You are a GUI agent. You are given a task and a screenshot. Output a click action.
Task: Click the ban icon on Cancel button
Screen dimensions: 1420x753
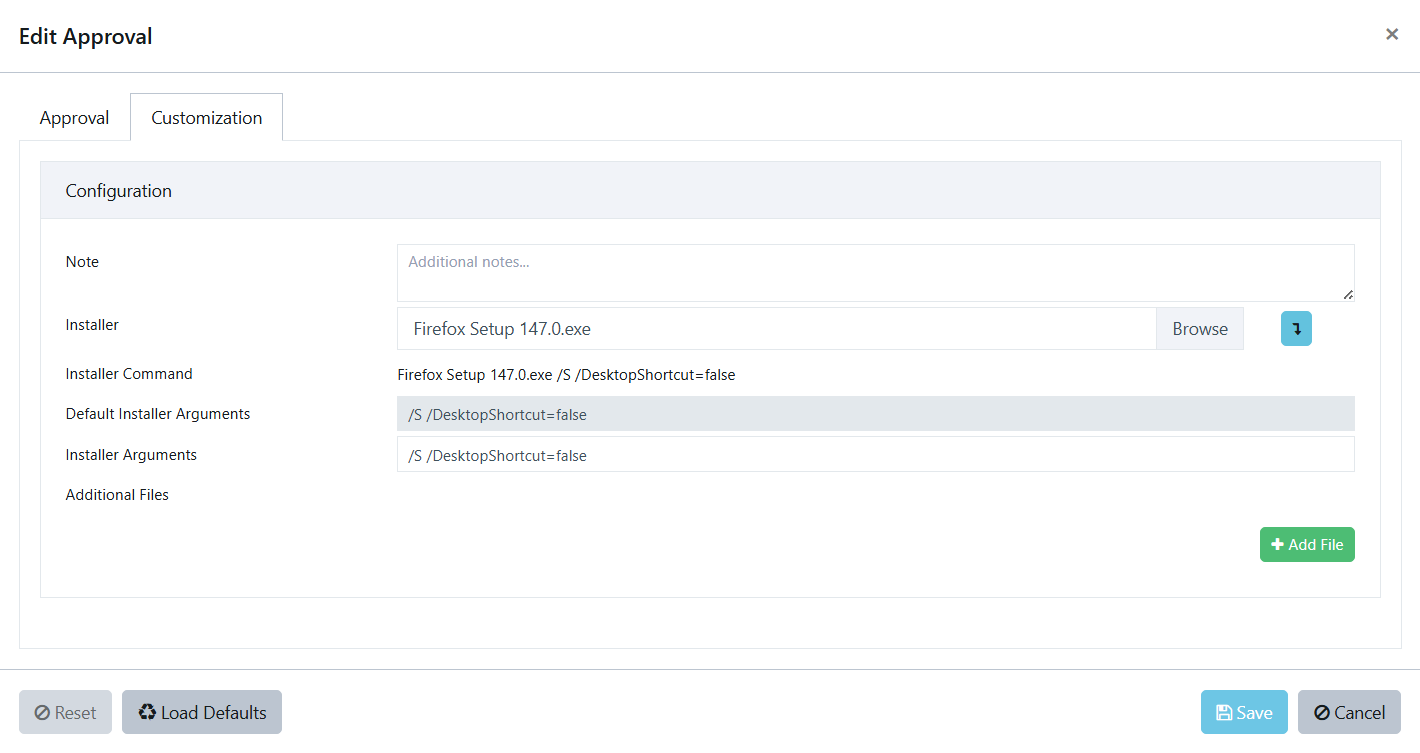pos(1321,713)
